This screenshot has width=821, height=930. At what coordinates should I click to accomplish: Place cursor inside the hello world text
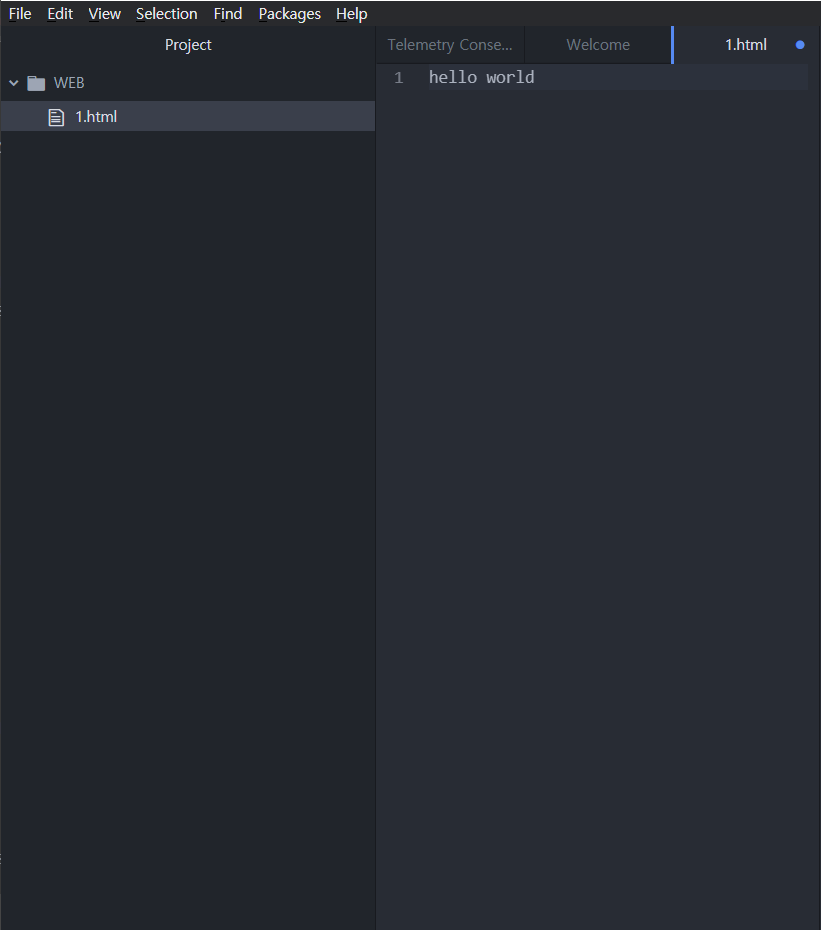(x=480, y=77)
